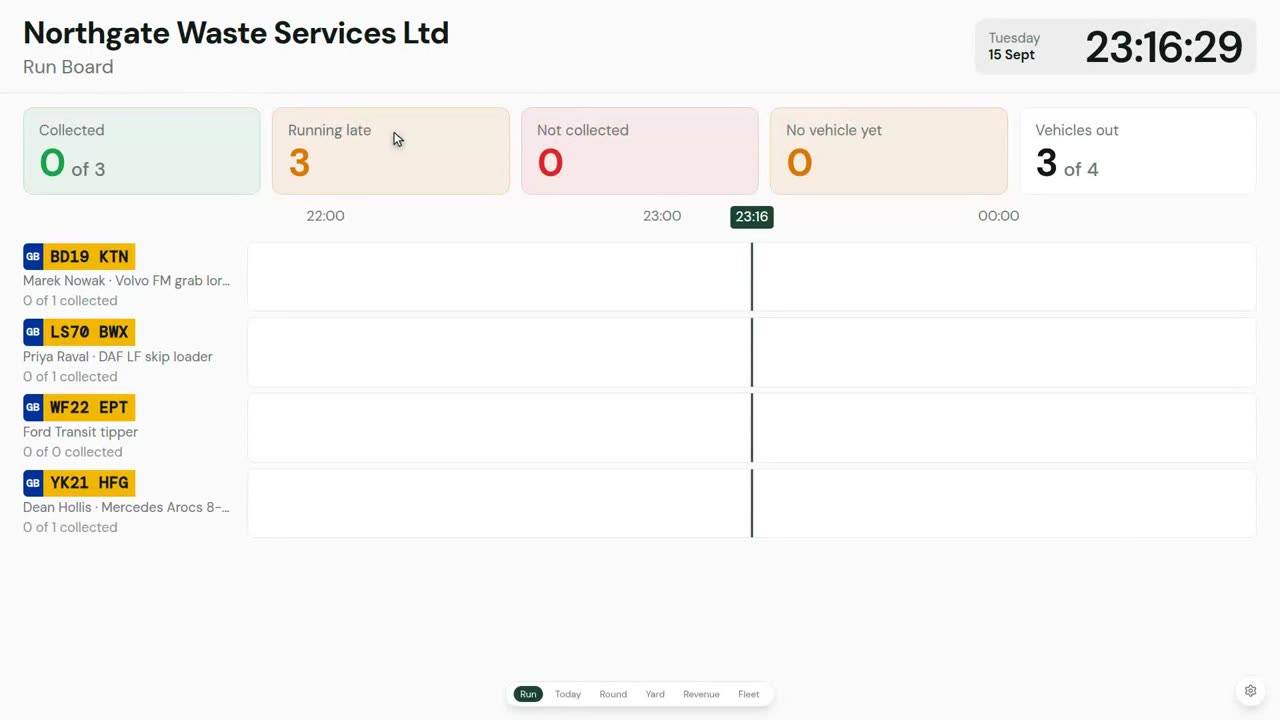Click GB badge on YK21 HFG plate
Image resolution: width=1280 pixels, height=720 pixels.
(33, 483)
